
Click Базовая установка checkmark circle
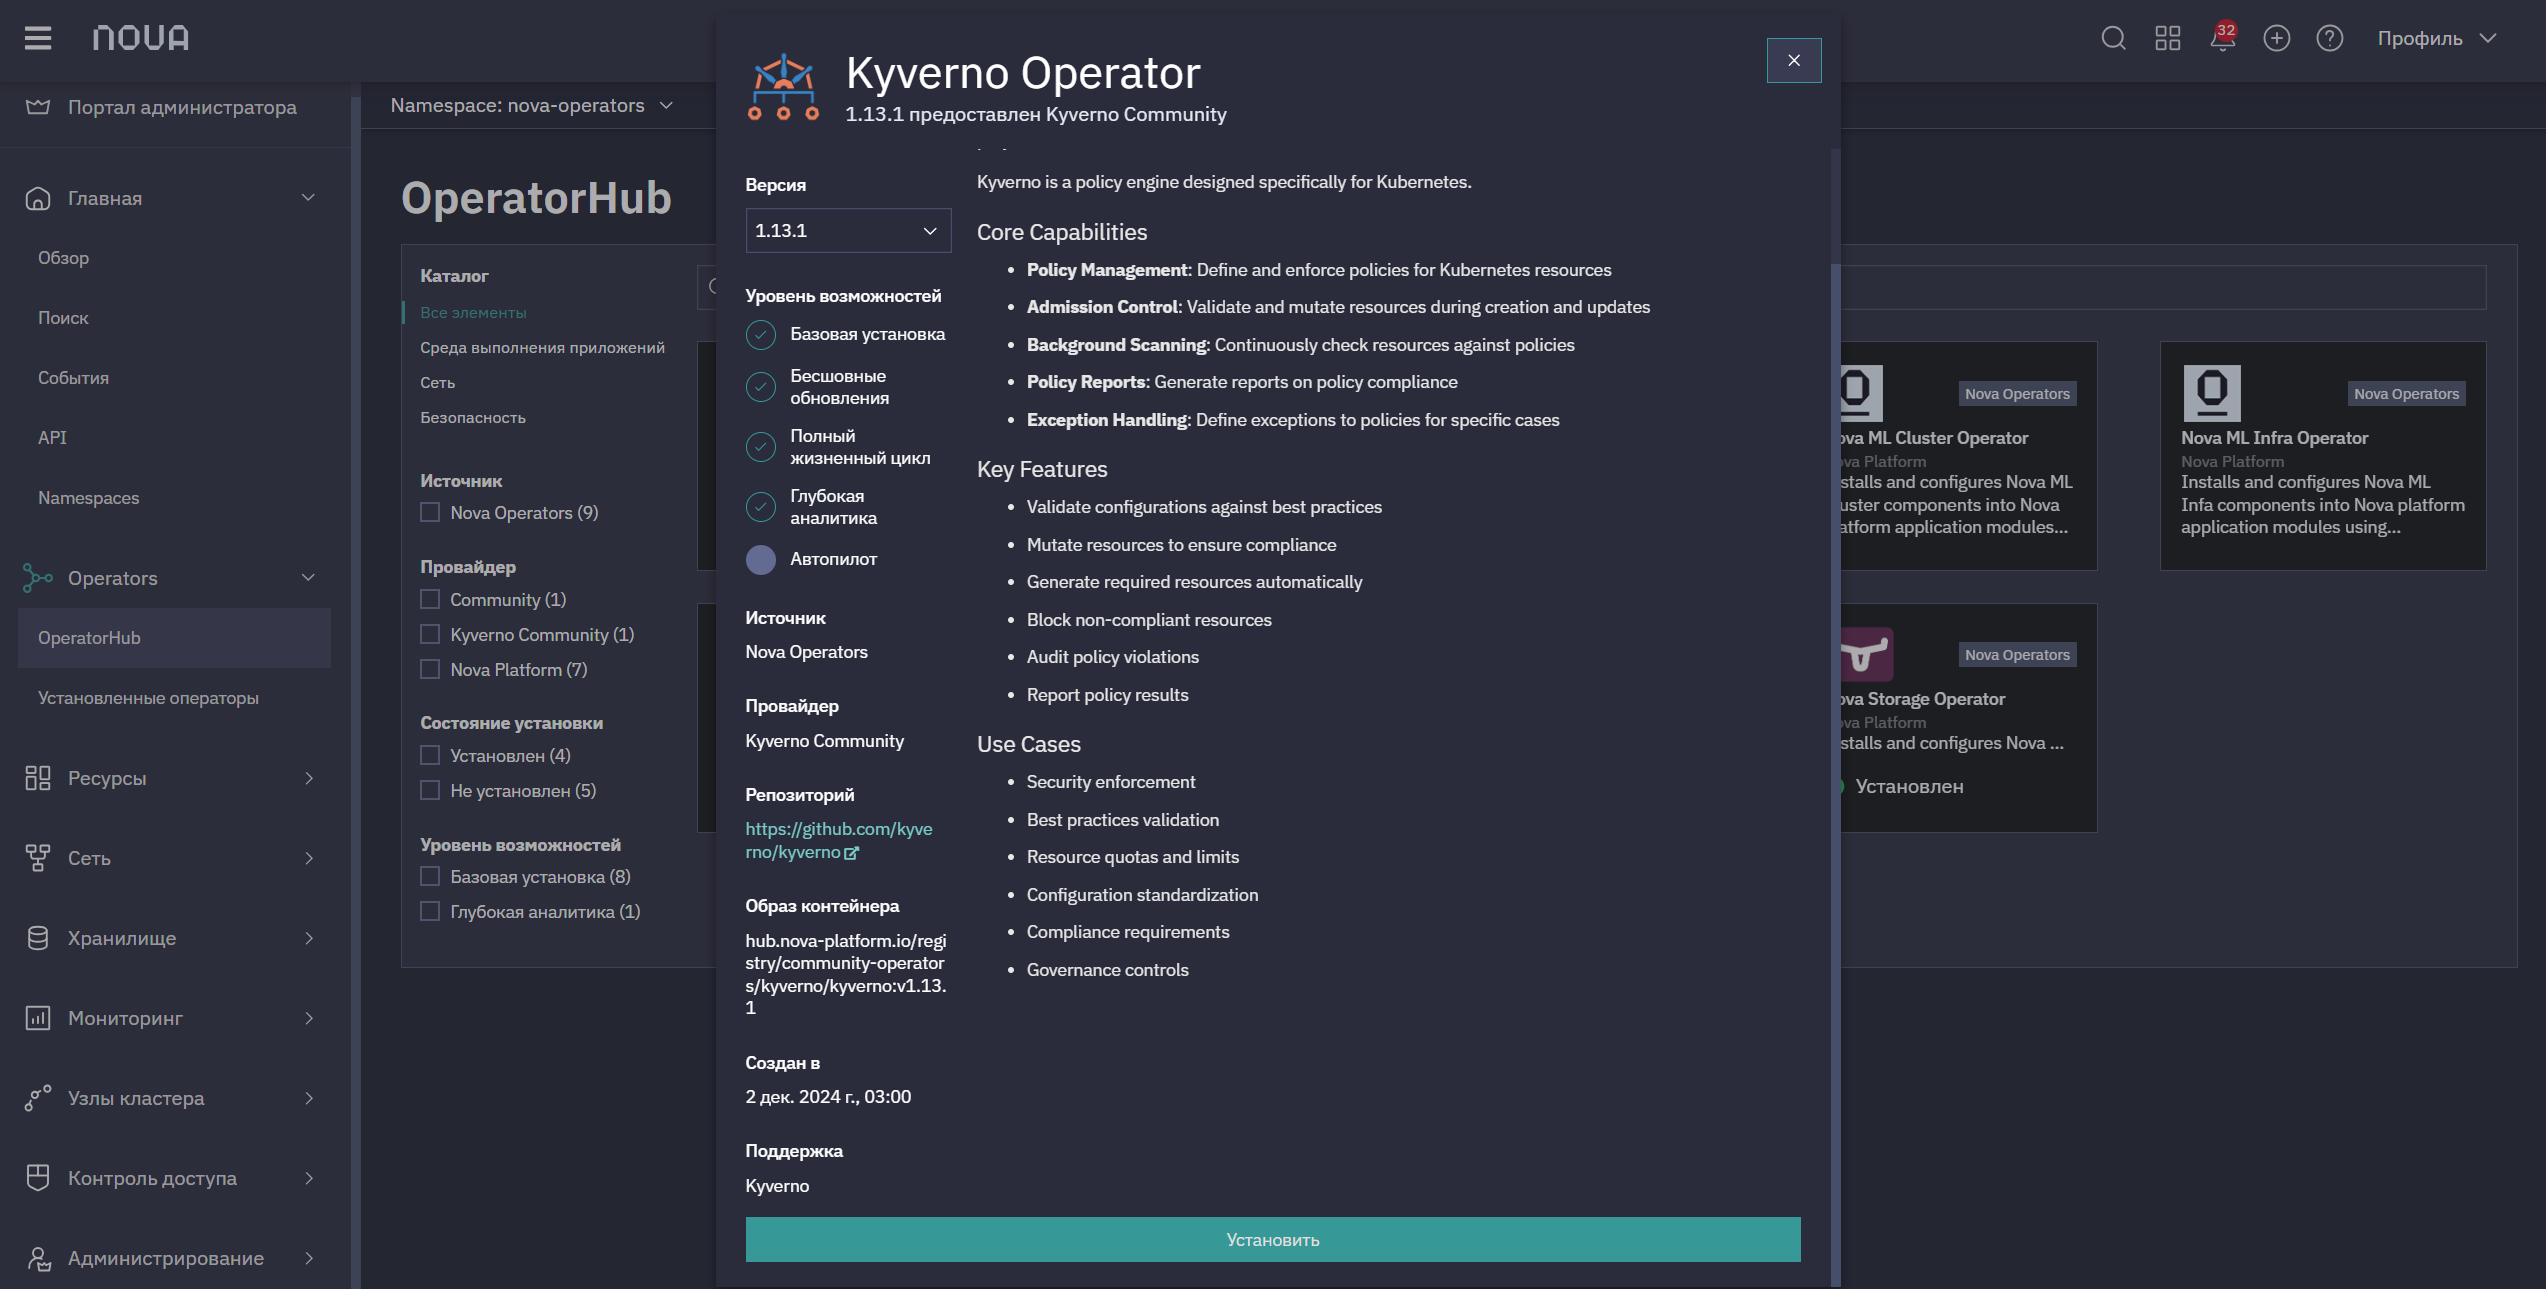coord(761,335)
